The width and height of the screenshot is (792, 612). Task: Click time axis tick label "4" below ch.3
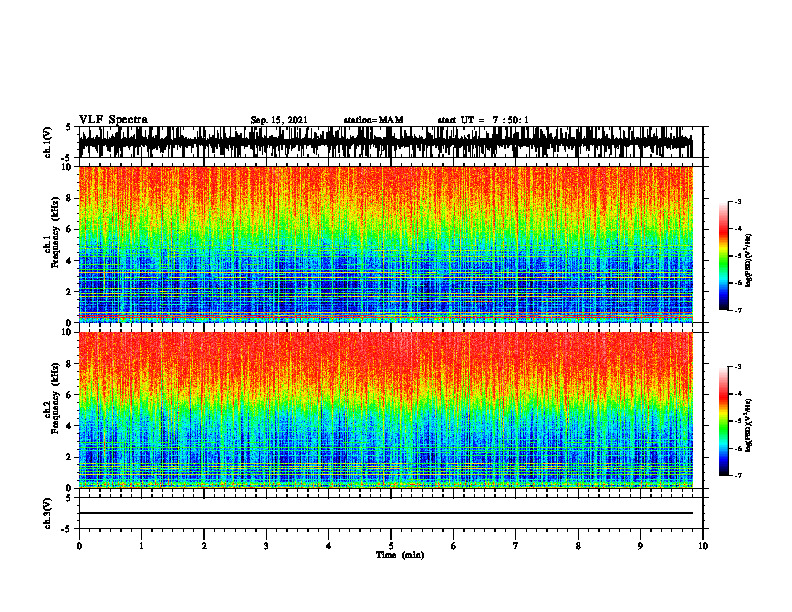coord(329,546)
